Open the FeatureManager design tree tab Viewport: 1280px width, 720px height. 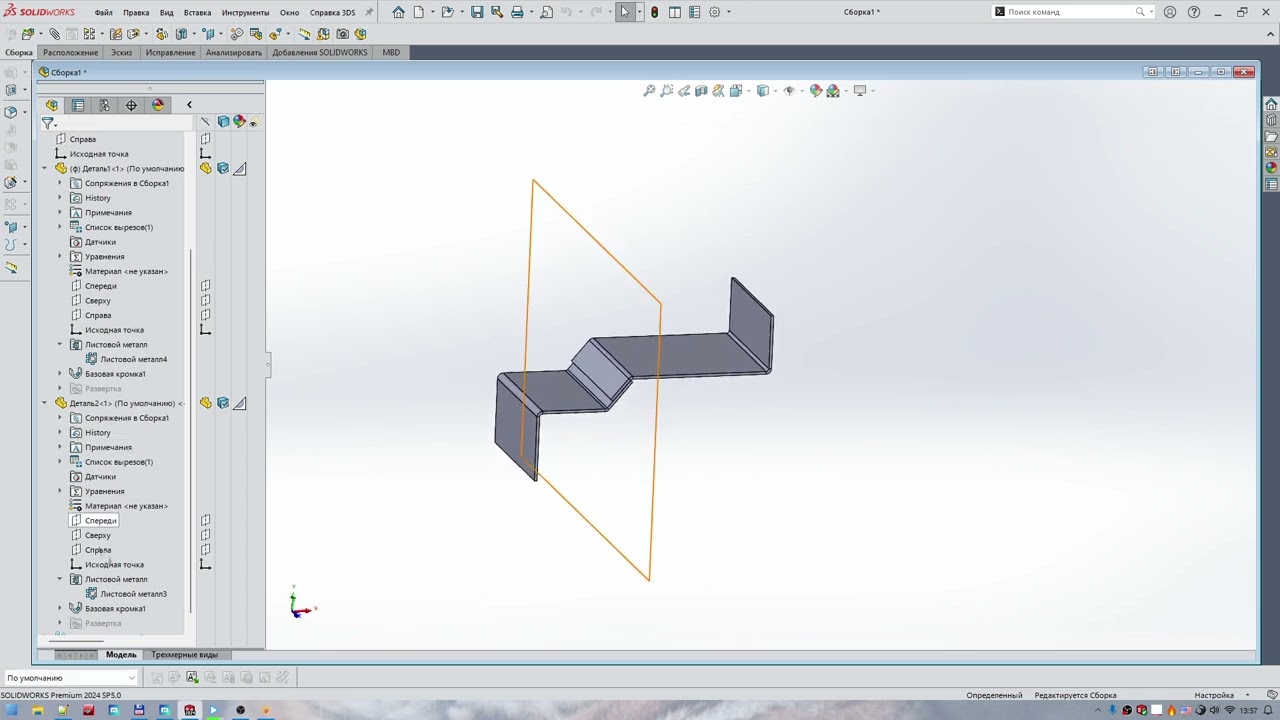coord(51,105)
